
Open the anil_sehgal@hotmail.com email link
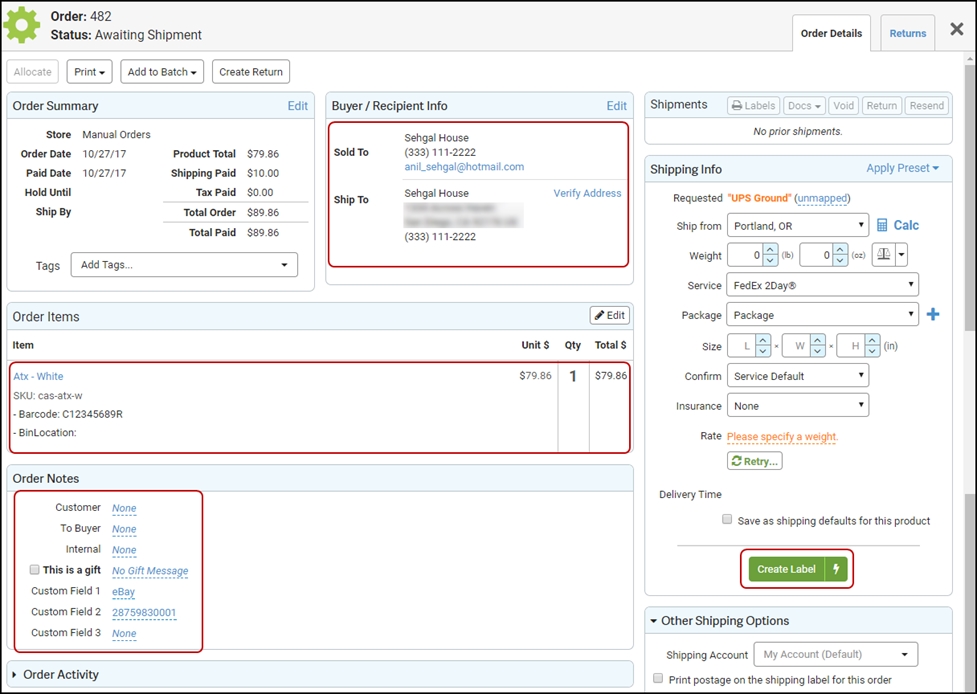464,167
